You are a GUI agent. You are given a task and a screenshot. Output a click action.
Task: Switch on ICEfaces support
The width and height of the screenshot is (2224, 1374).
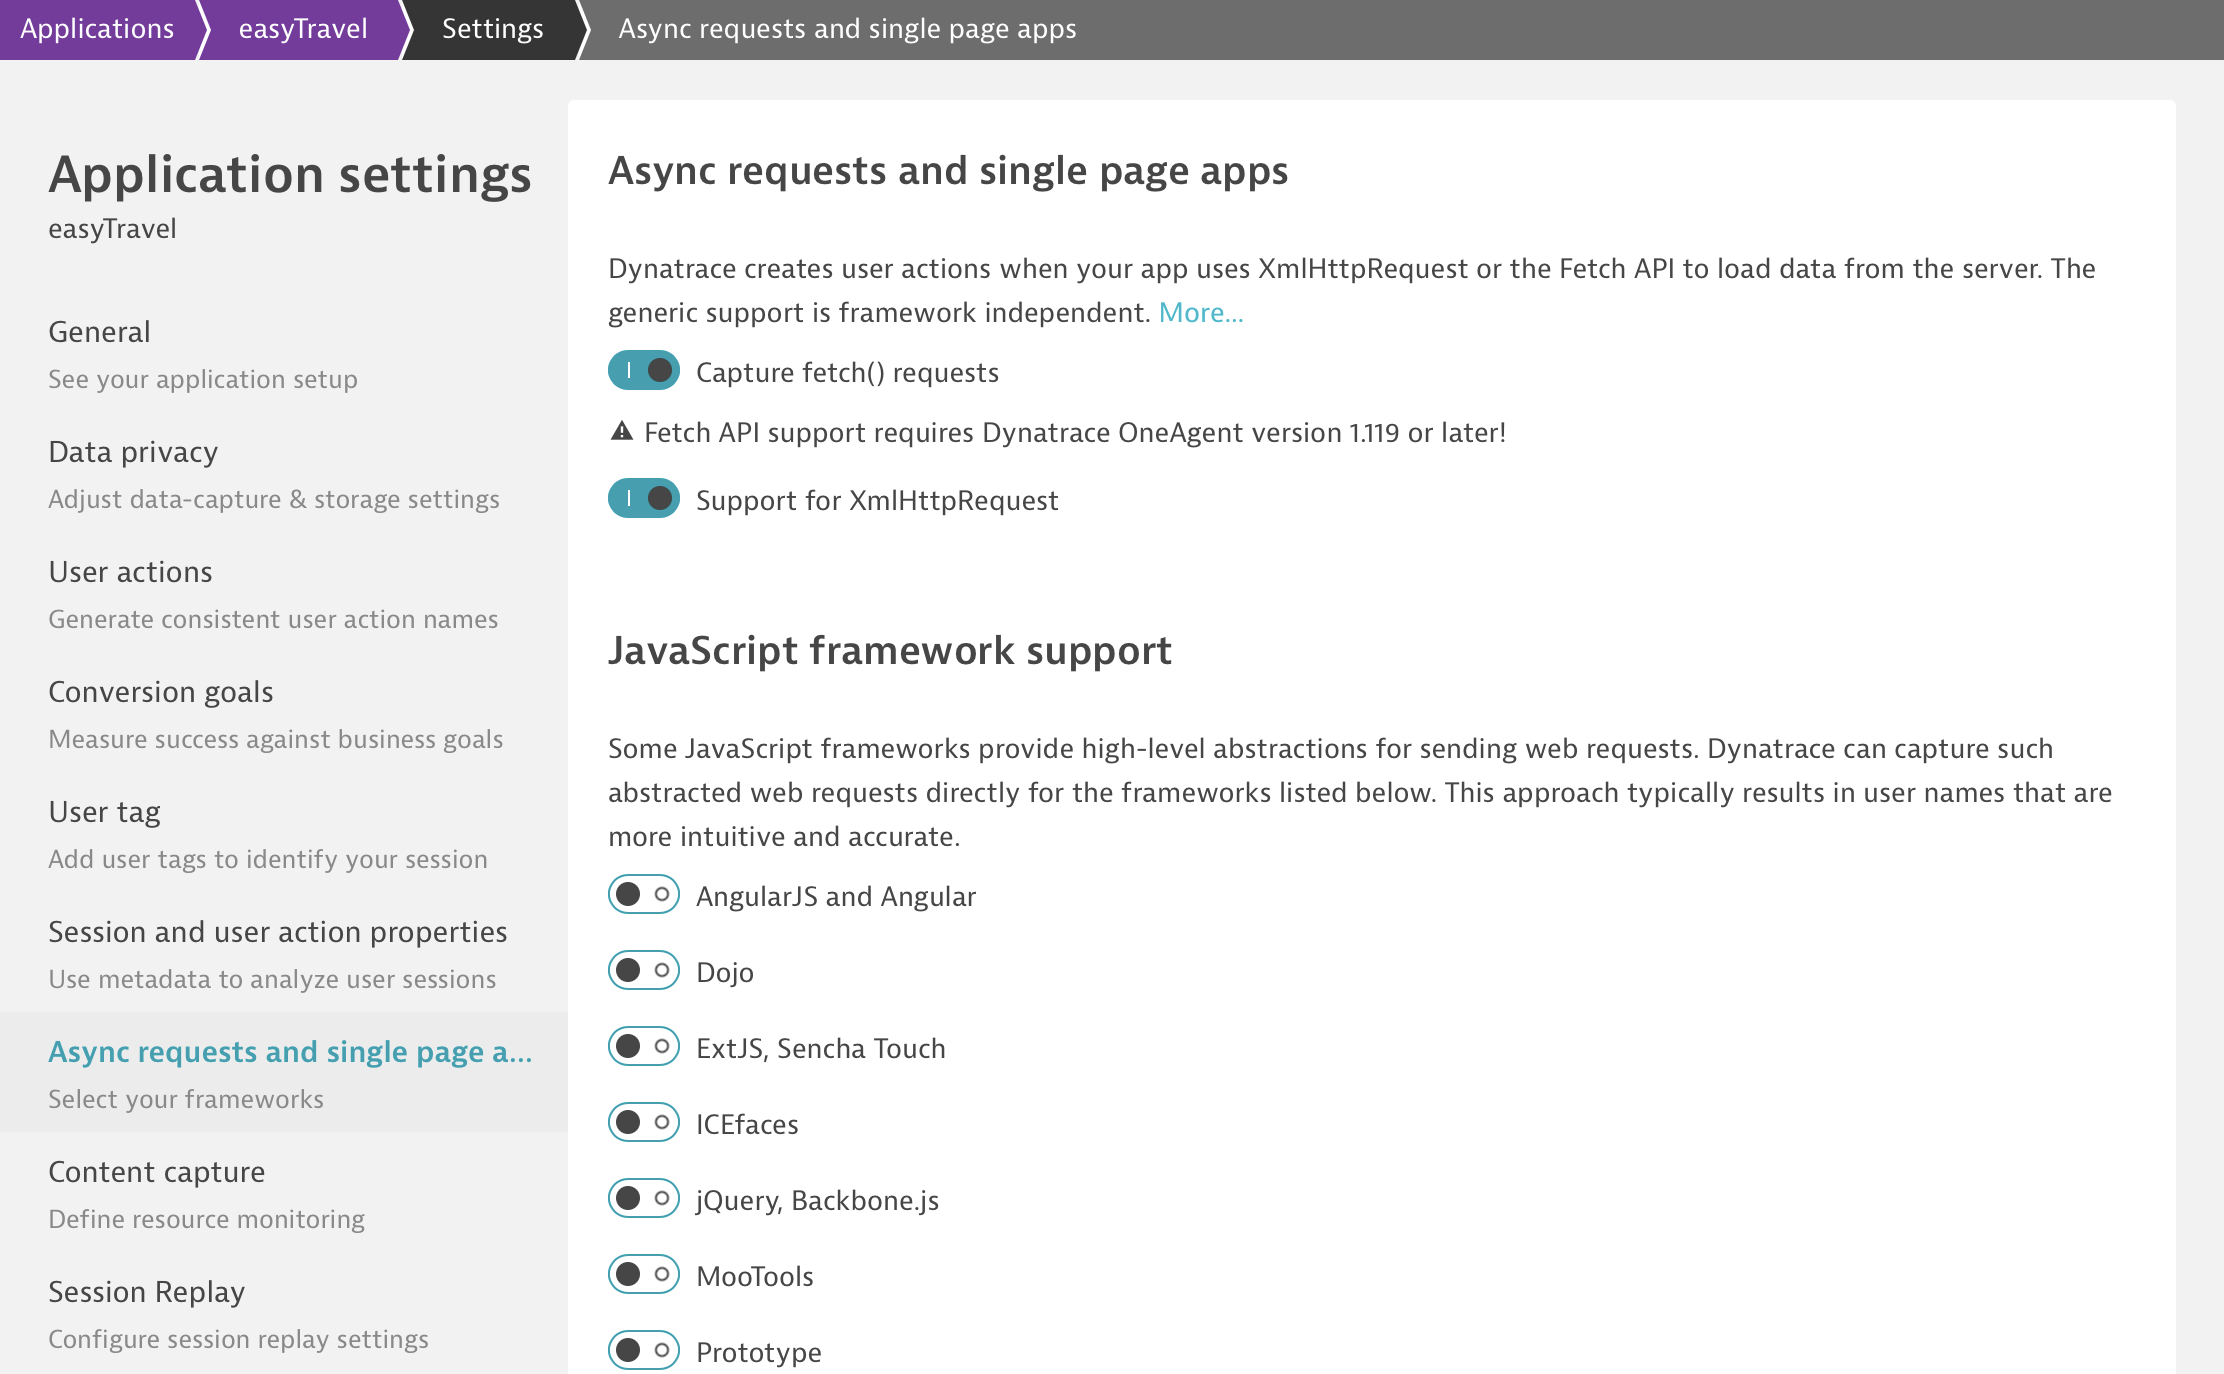coord(644,1123)
